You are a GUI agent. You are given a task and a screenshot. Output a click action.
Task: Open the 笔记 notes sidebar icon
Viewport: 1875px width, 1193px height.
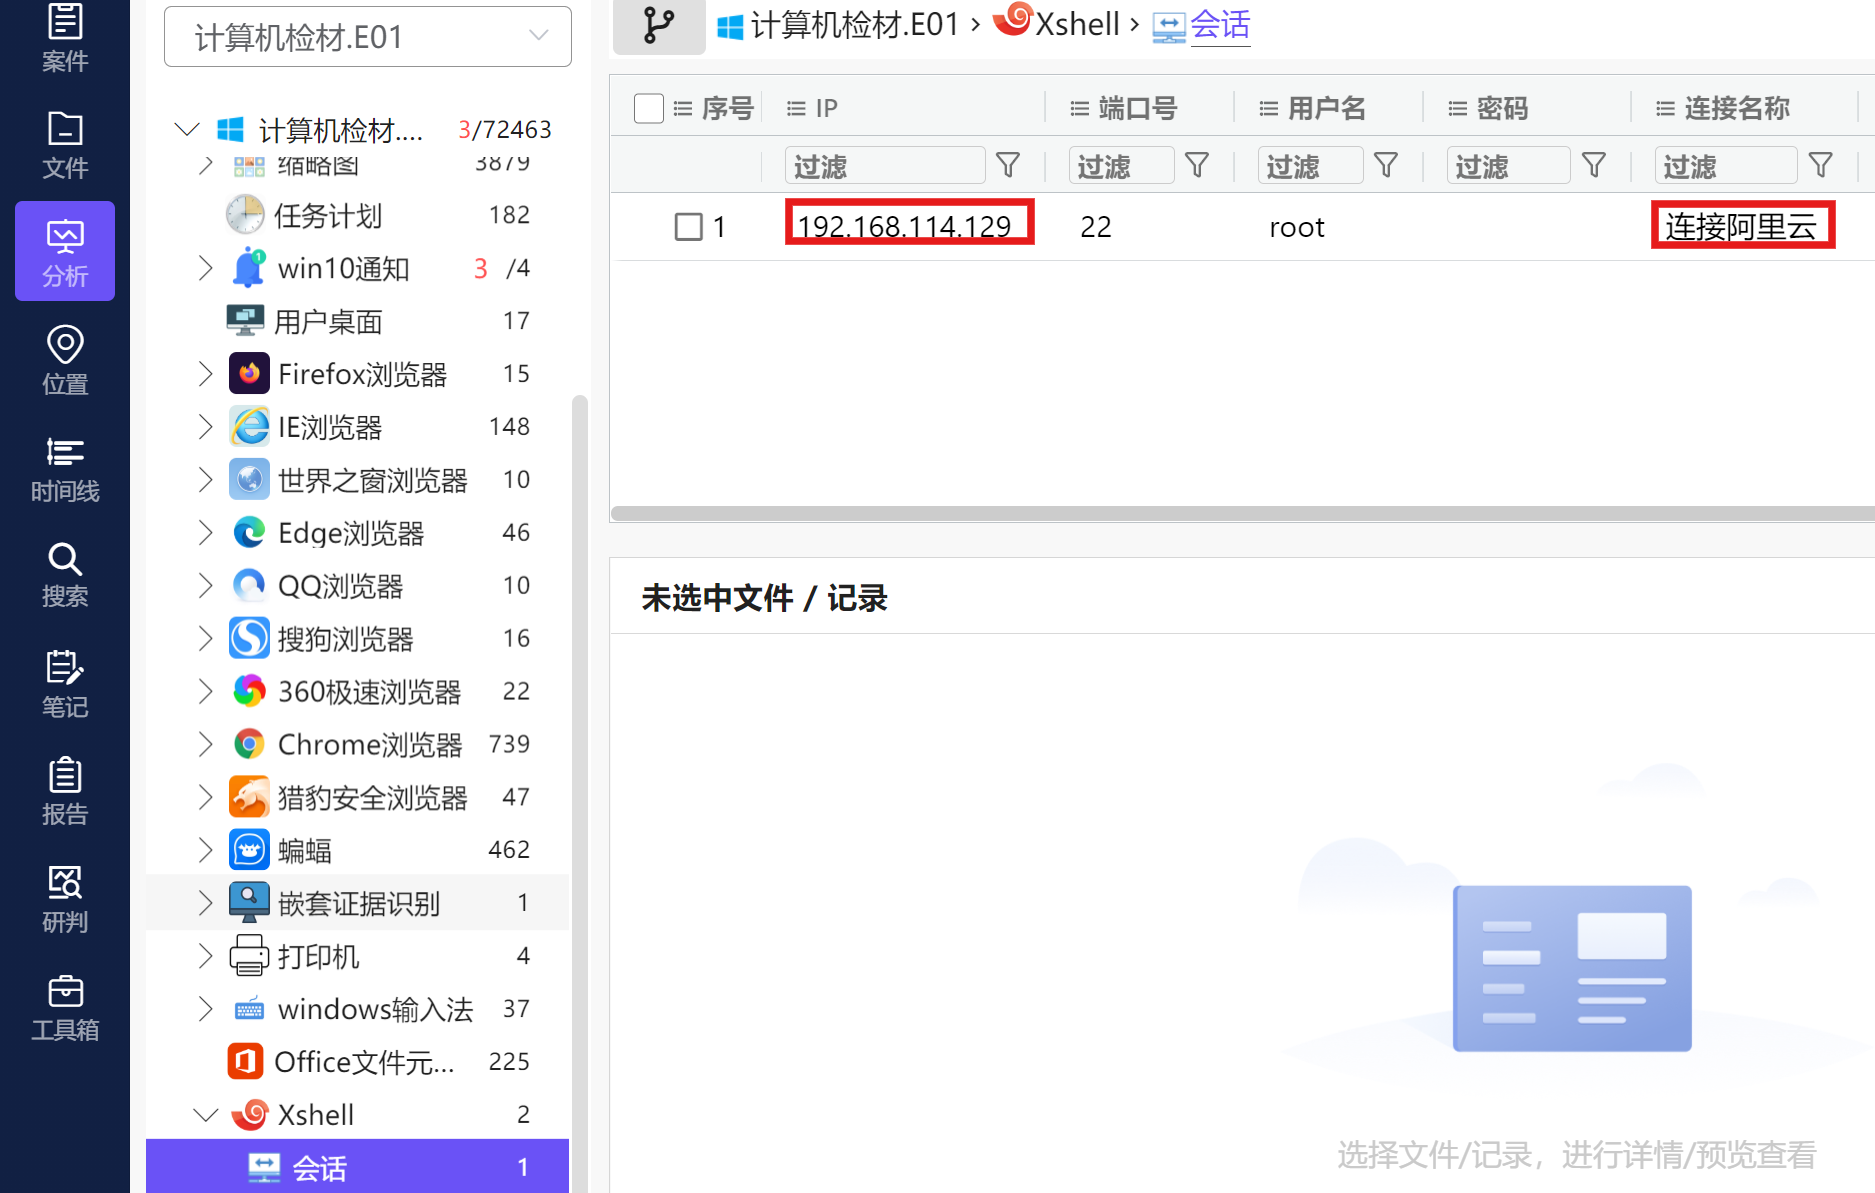[65, 684]
